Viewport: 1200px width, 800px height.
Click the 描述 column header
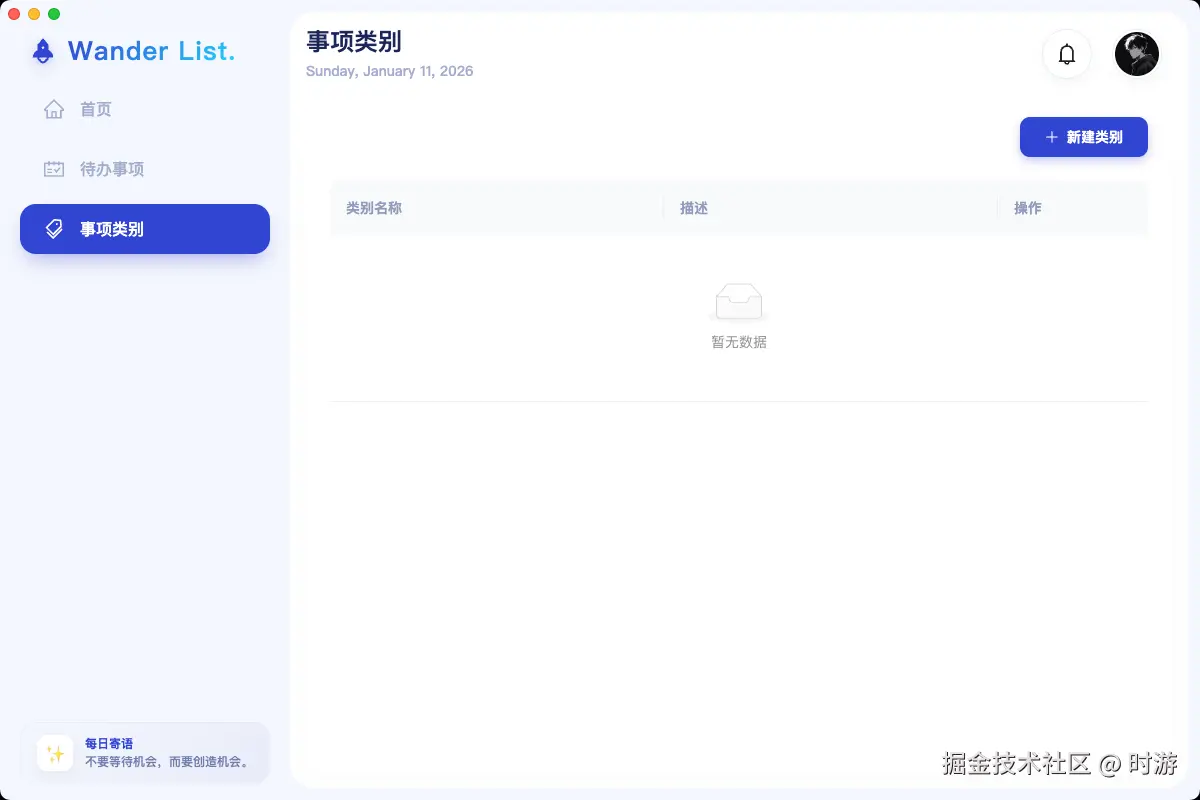pyautogui.click(x=831, y=208)
